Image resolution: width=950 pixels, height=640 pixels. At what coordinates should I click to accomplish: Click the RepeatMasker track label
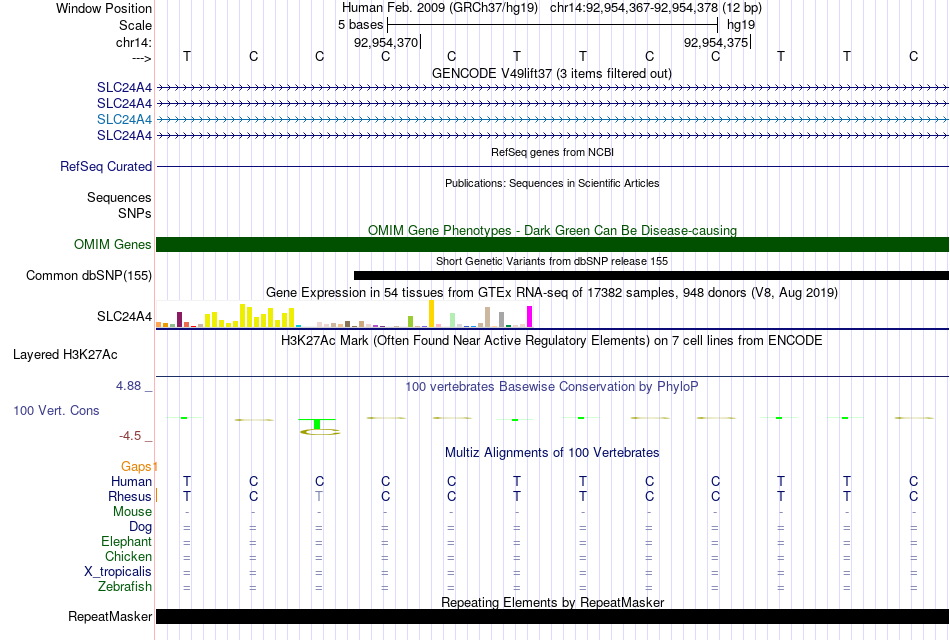[110, 616]
